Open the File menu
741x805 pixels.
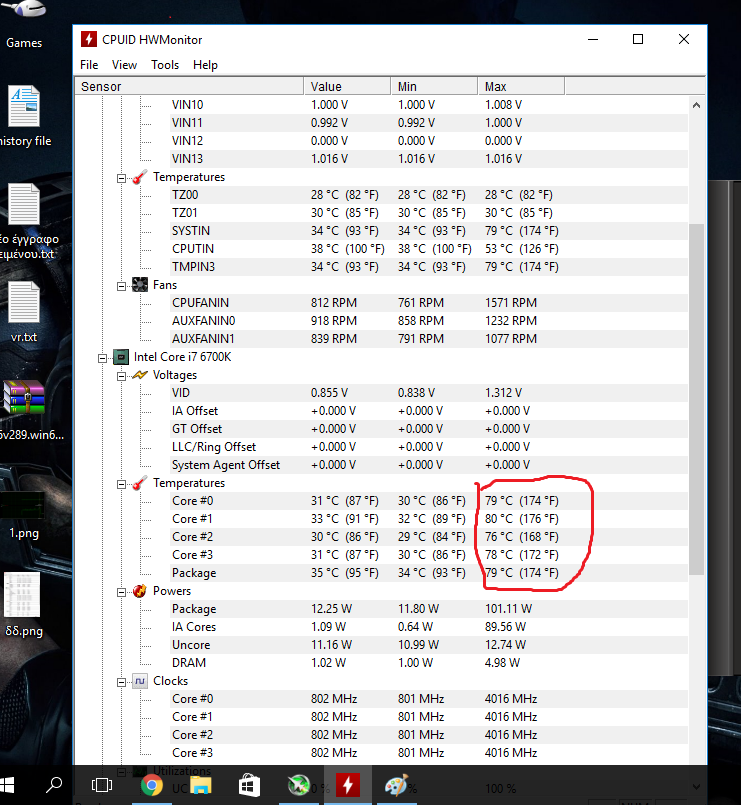(x=89, y=65)
